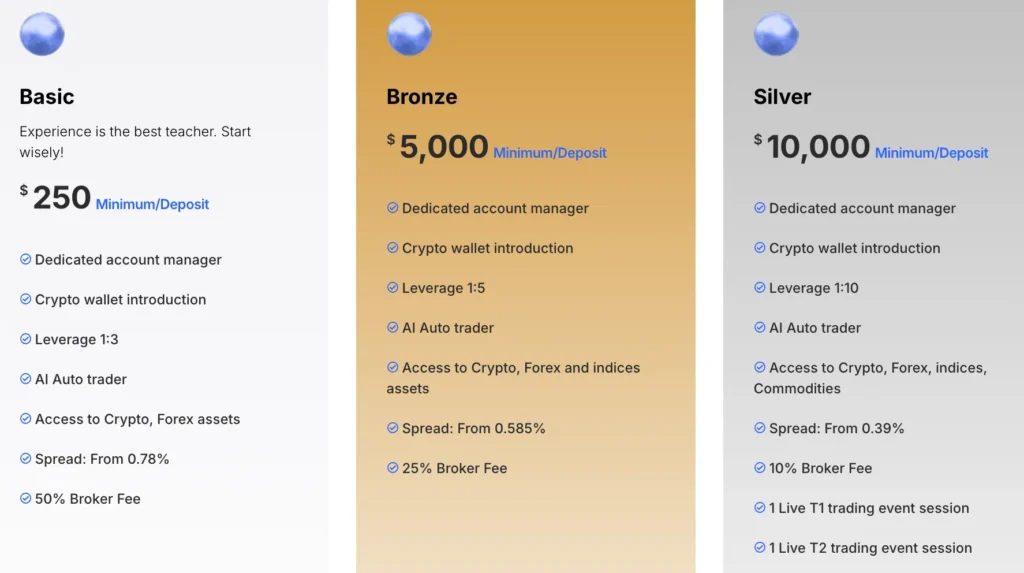The width and height of the screenshot is (1024, 573).
Task: Open Basic plan Minimum/Deposit link
Action: coord(152,204)
